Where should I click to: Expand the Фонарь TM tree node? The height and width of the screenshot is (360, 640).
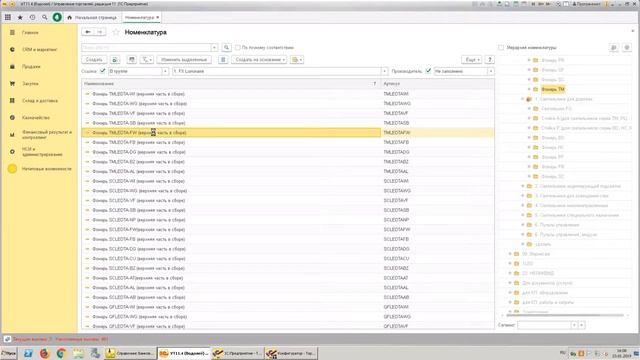(x=529, y=89)
